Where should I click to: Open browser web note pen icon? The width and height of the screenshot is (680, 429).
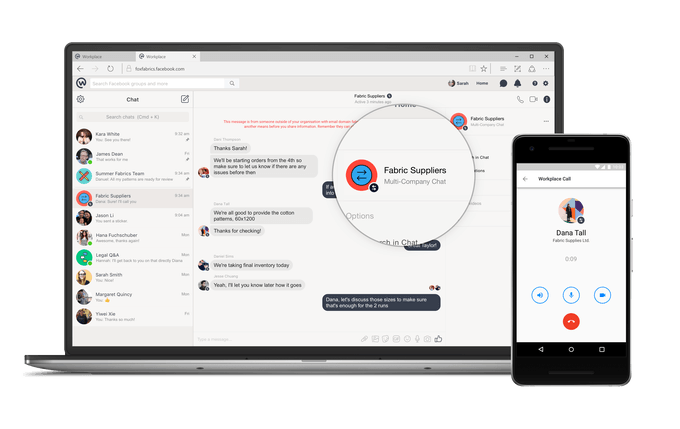pos(517,69)
